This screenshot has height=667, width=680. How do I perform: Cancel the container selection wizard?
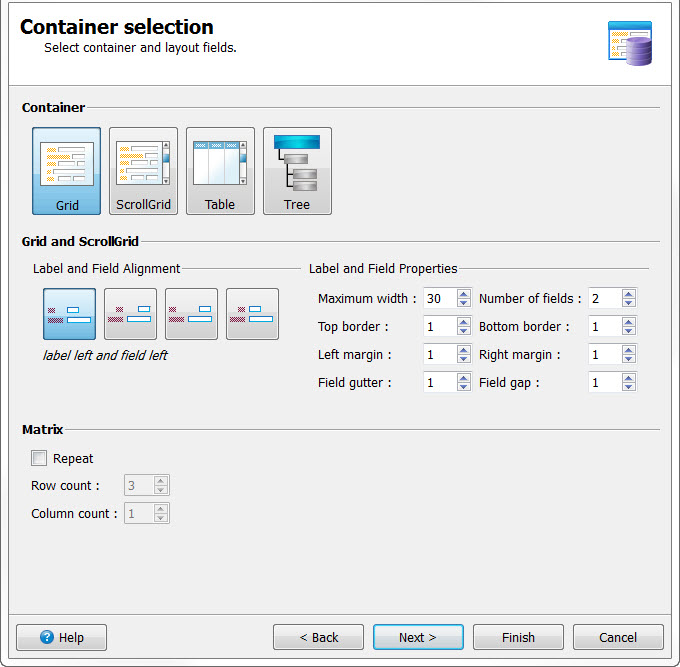(618, 637)
